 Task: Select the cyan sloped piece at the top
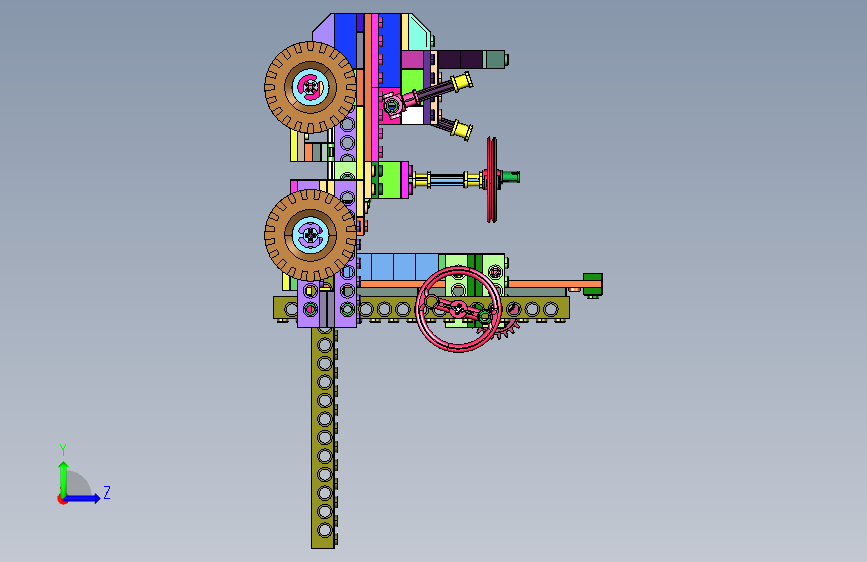[x=419, y=32]
